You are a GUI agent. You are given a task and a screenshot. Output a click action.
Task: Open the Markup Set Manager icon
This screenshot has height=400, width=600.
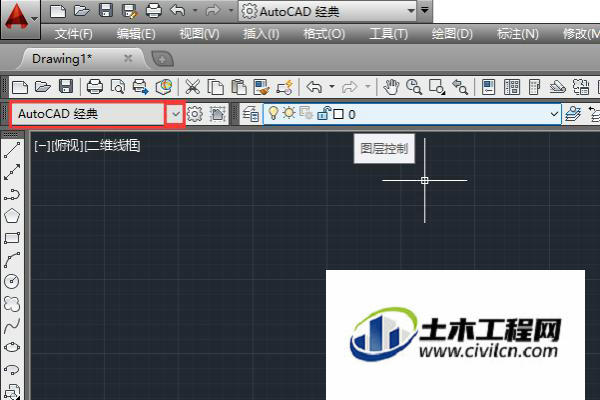(580, 87)
